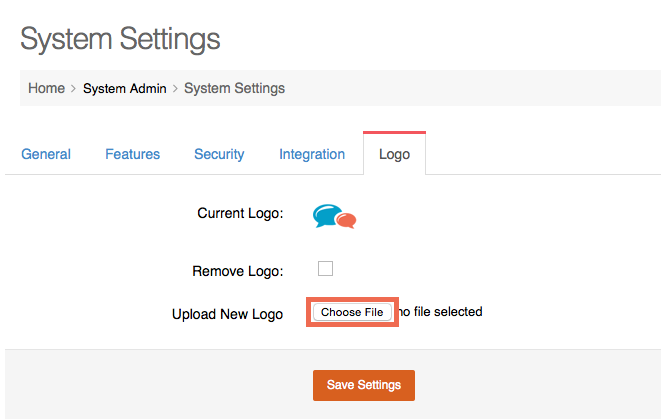661x419 pixels.
Task: Click the 'Remove Logo:' label
Action: pyautogui.click(x=238, y=271)
